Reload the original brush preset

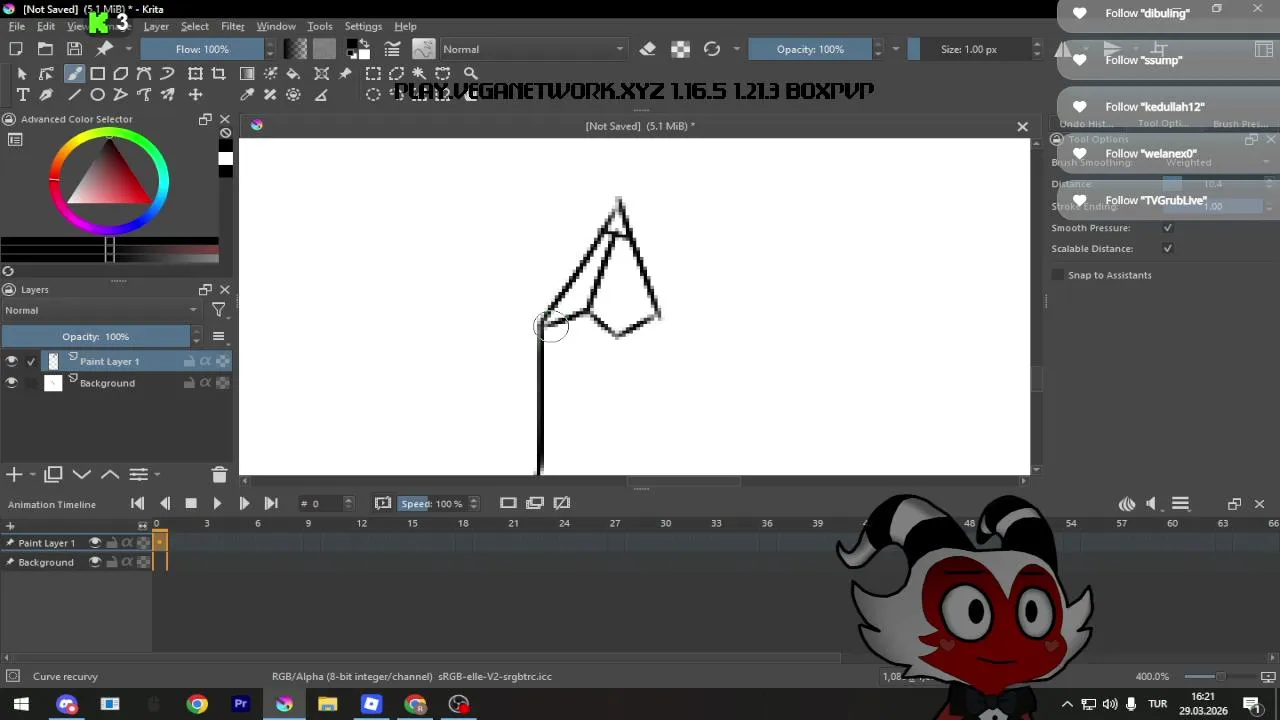click(x=712, y=49)
